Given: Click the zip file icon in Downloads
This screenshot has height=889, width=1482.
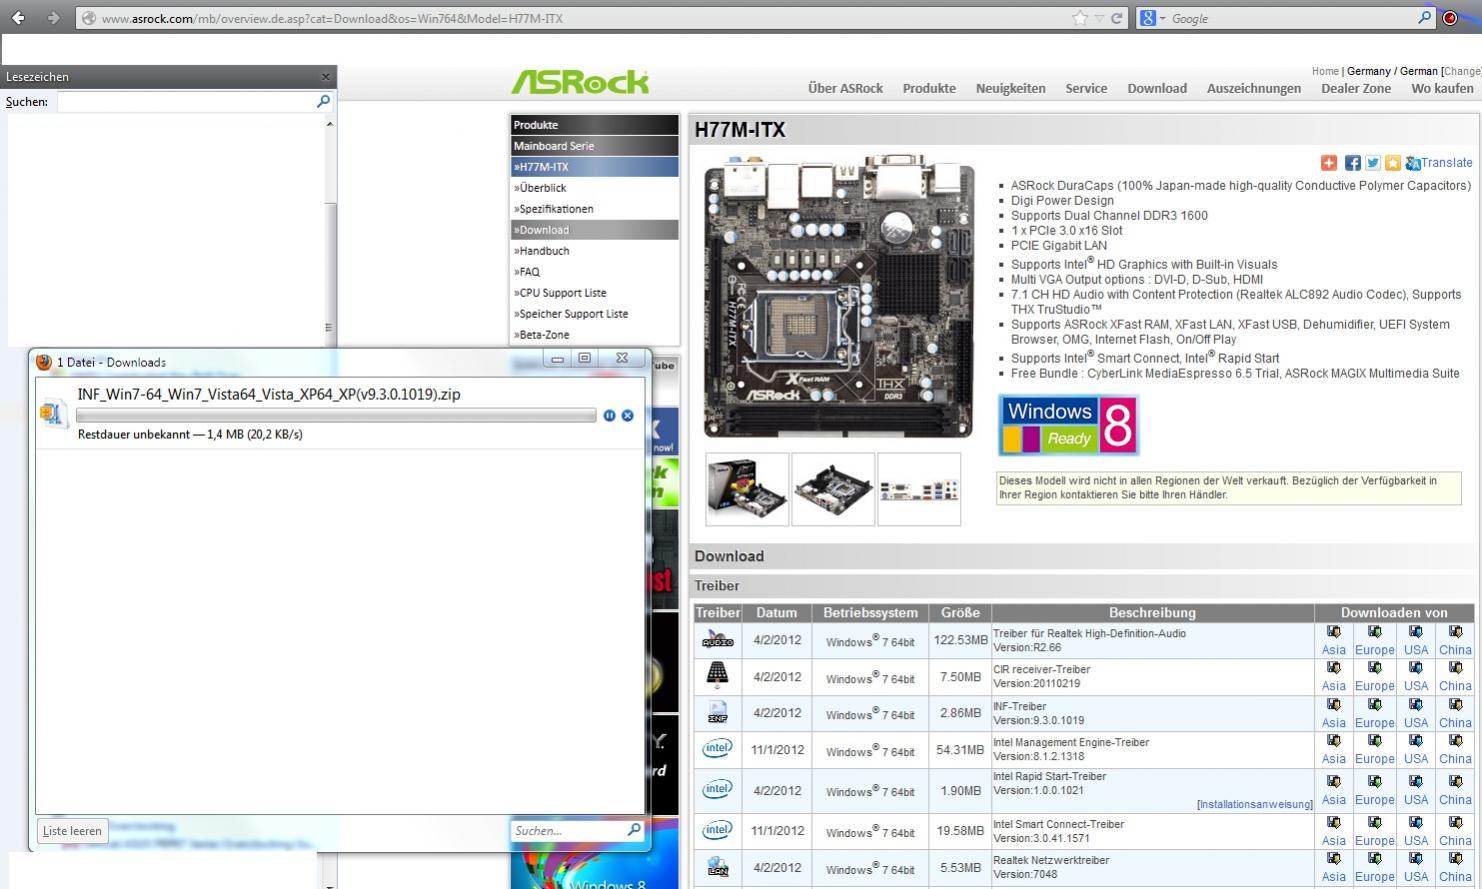Looking at the screenshot, I should click(53, 412).
